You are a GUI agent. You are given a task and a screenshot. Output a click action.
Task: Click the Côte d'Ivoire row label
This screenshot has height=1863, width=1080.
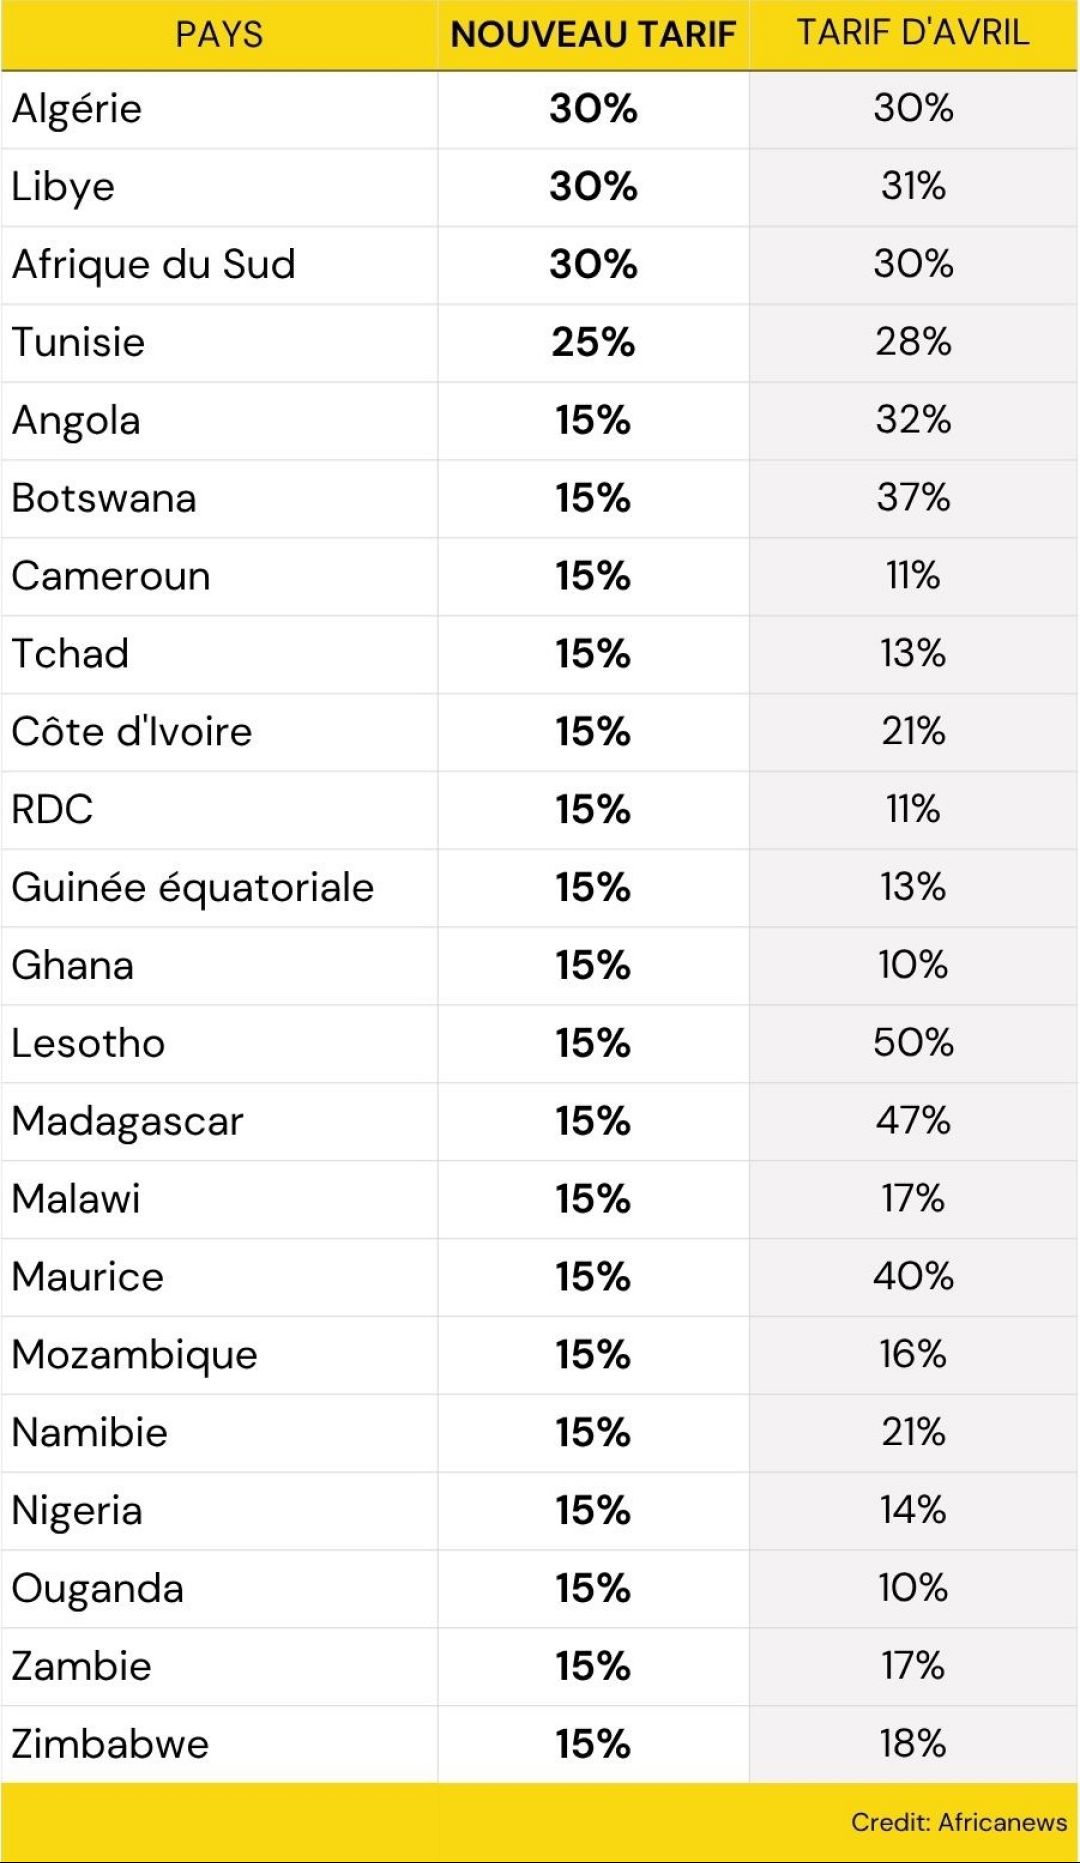[132, 732]
